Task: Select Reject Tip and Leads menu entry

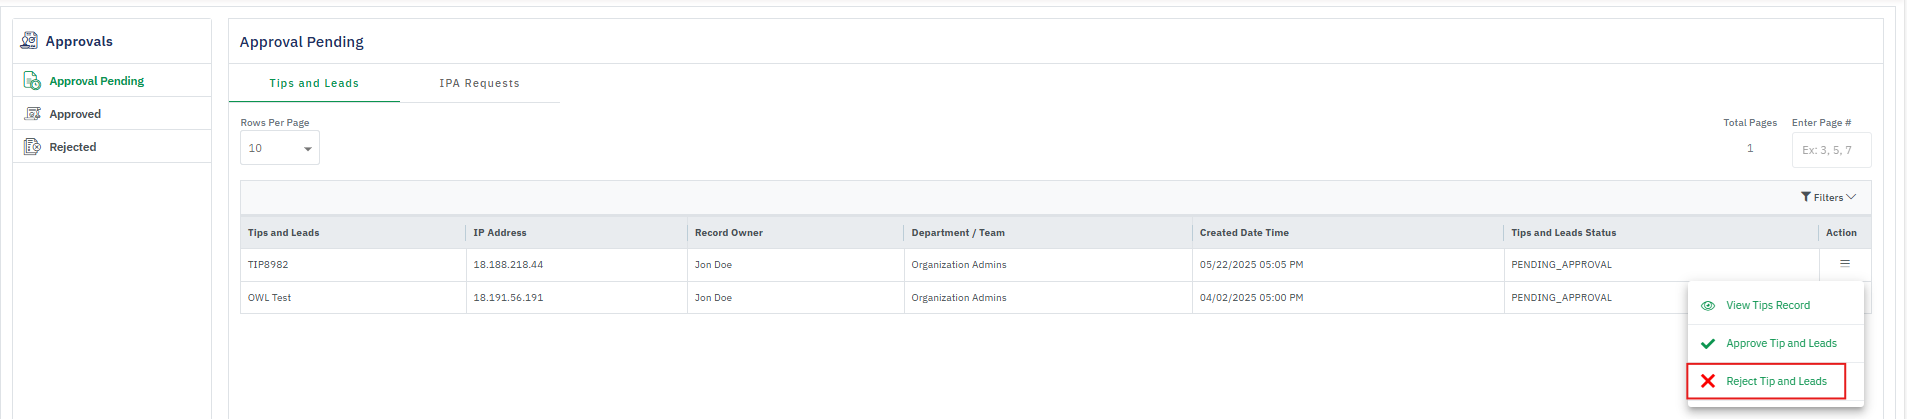Action: [1776, 381]
